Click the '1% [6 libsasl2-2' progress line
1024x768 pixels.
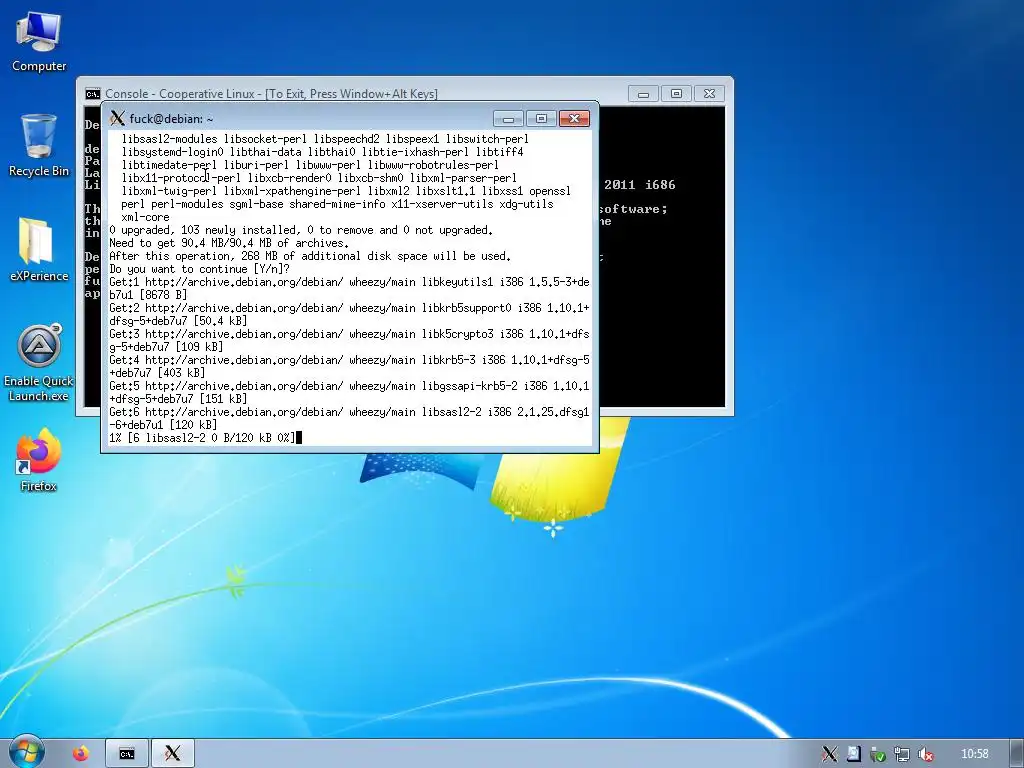(205, 438)
